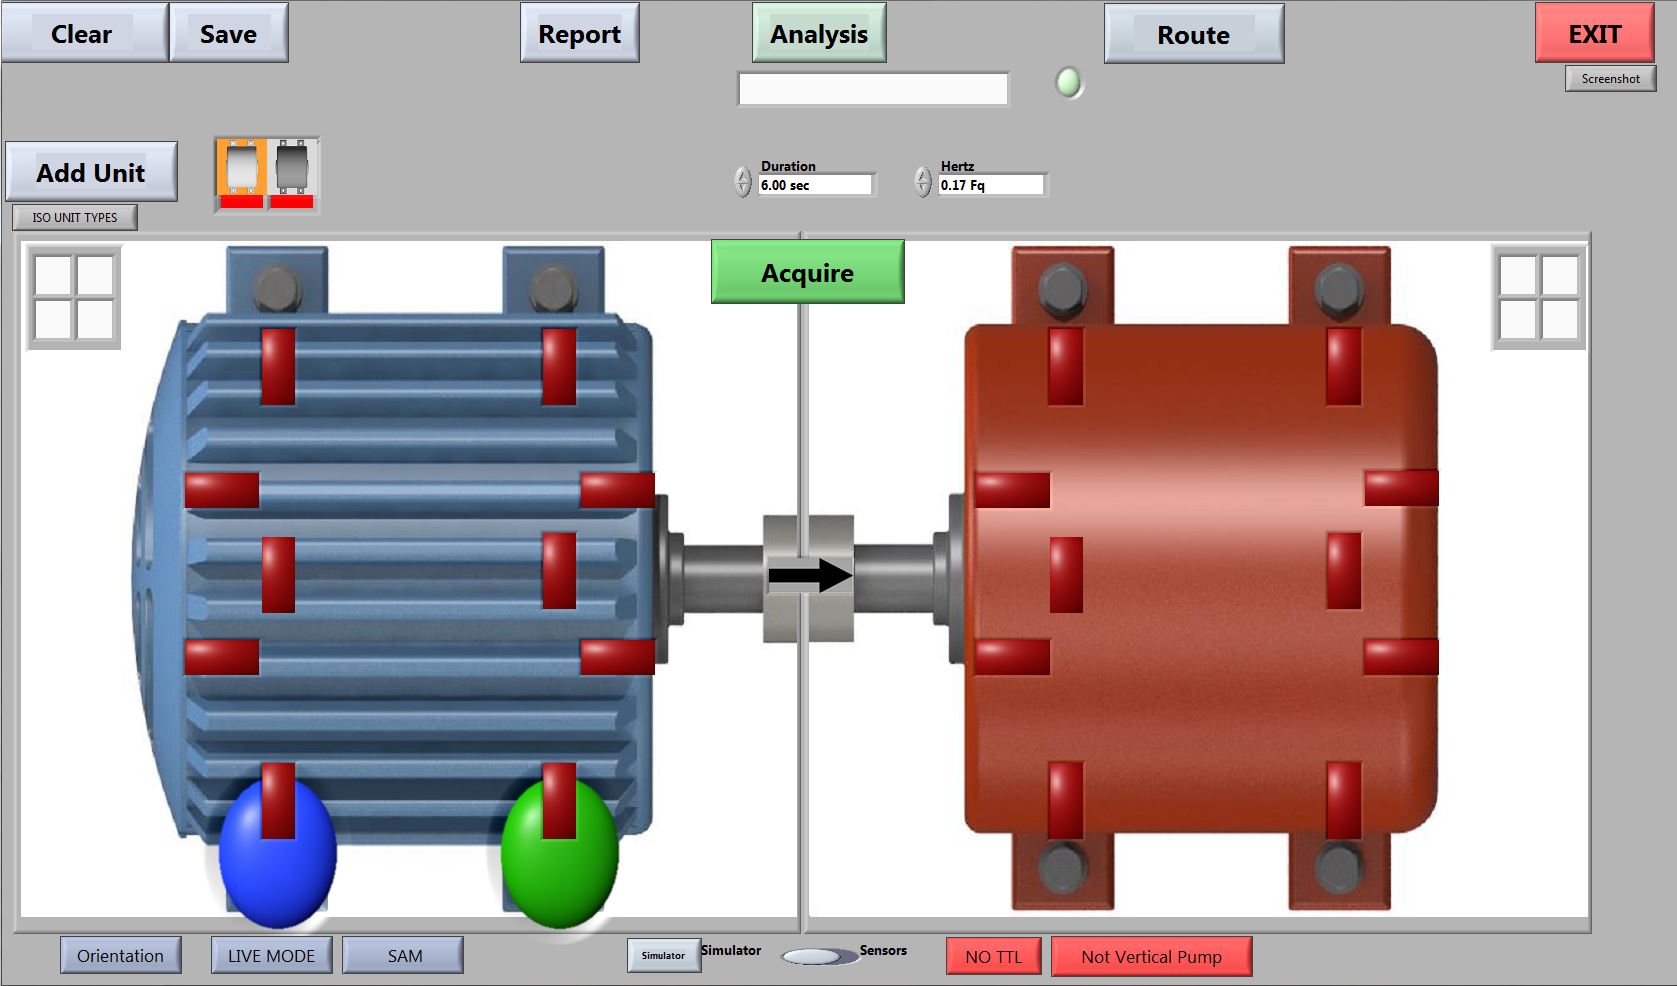Click top-left vertical red marker on blue motor

[278, 367]
